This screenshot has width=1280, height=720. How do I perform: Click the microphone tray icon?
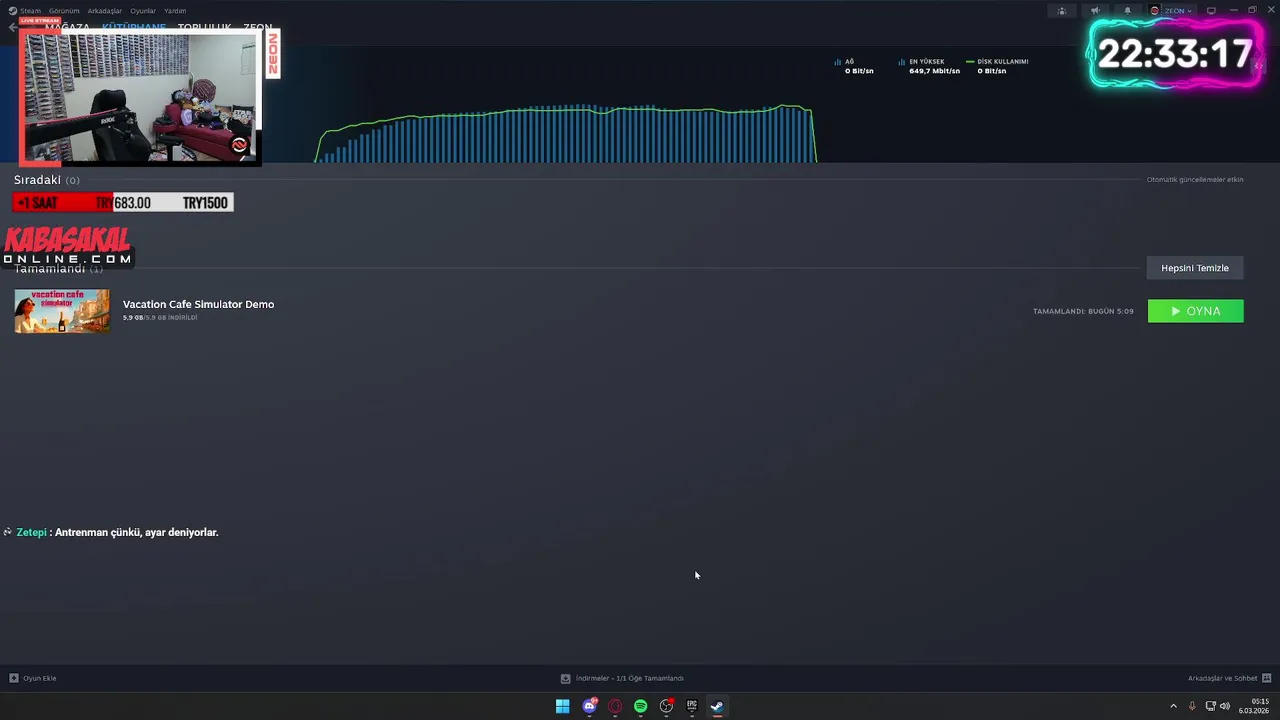[x=1192, y=706]
